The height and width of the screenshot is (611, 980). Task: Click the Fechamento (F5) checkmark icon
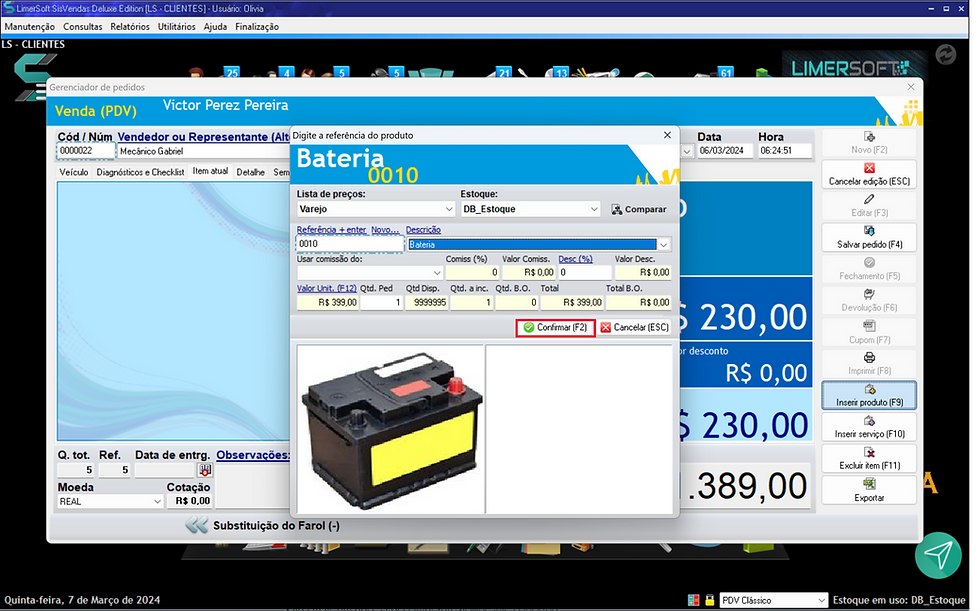(869, 263)
